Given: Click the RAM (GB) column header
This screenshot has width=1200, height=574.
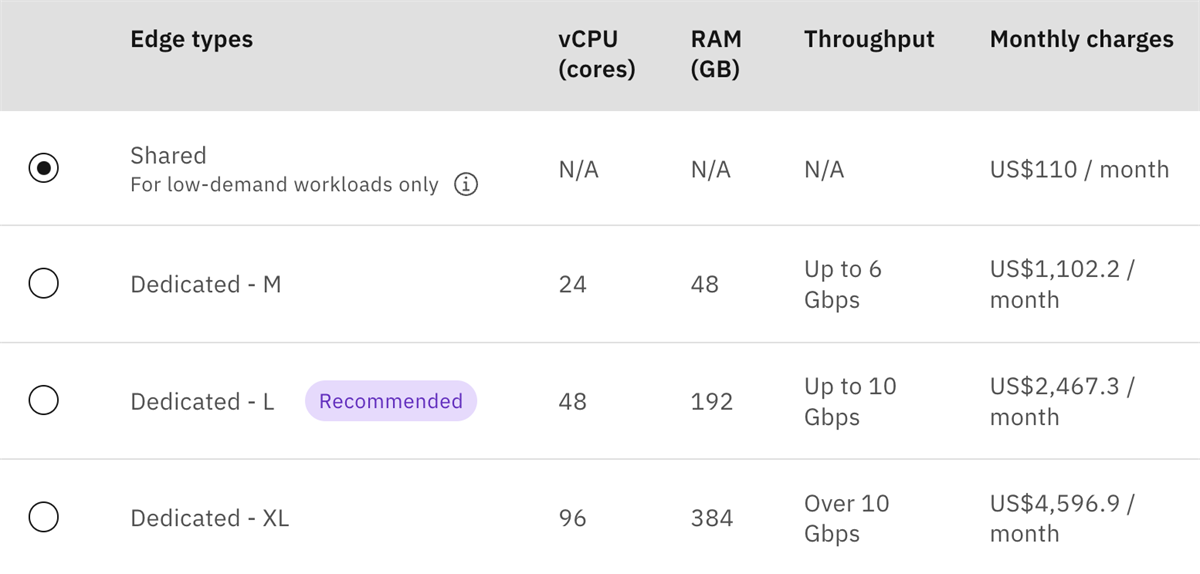Looking at the screenshot, I should 716,55.
